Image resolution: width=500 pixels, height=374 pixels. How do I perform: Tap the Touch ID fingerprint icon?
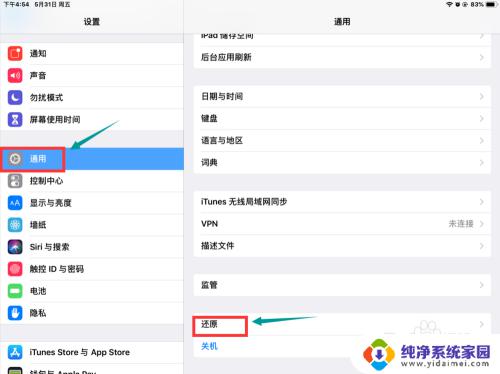click(x=15, y=269)
